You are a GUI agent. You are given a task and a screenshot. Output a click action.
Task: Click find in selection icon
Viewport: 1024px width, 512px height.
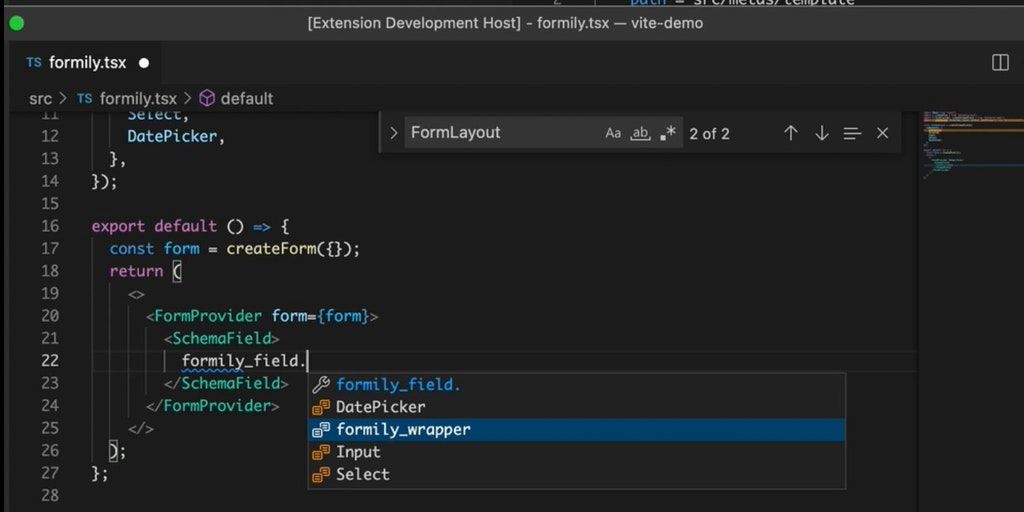point(852,133)
